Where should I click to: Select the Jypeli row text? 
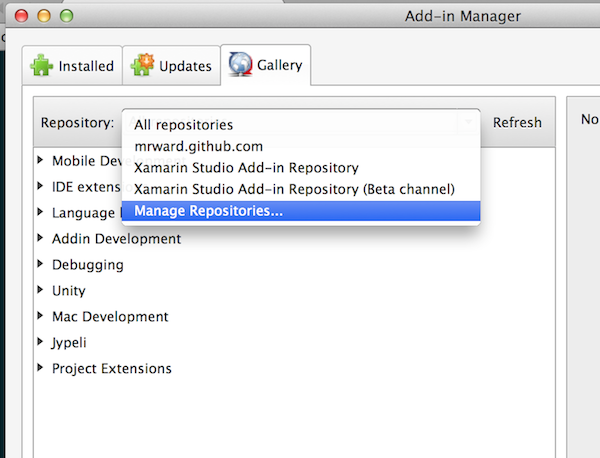point(69,343)
